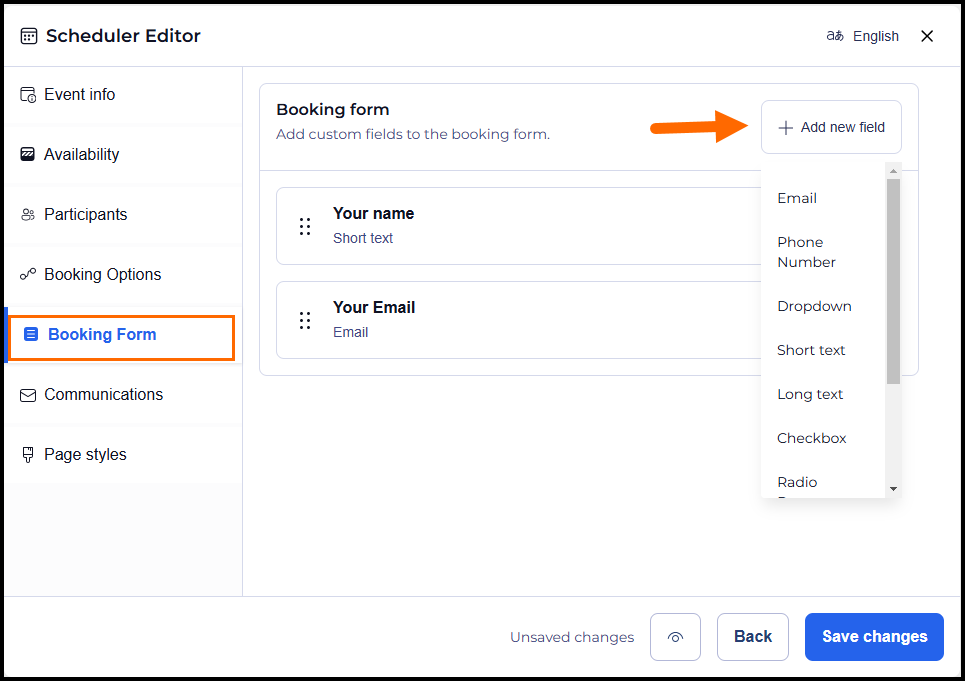Viewport: 965px width, 681px height.
Task: Open the Participants section
Action: tap(123, 215)
